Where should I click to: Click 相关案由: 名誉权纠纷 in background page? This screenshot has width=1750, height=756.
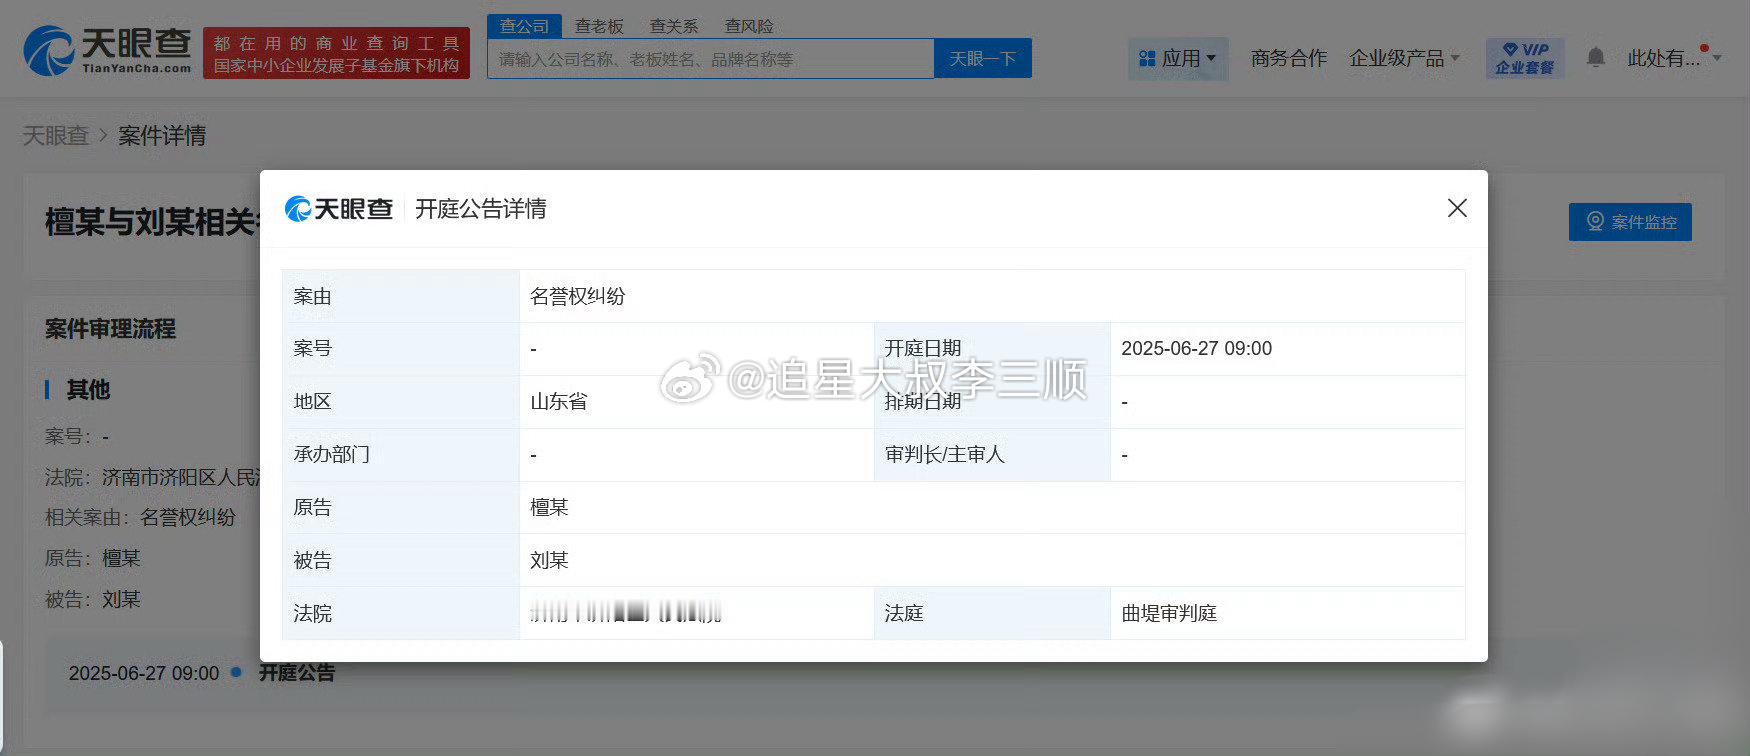[x=140, y=517]
